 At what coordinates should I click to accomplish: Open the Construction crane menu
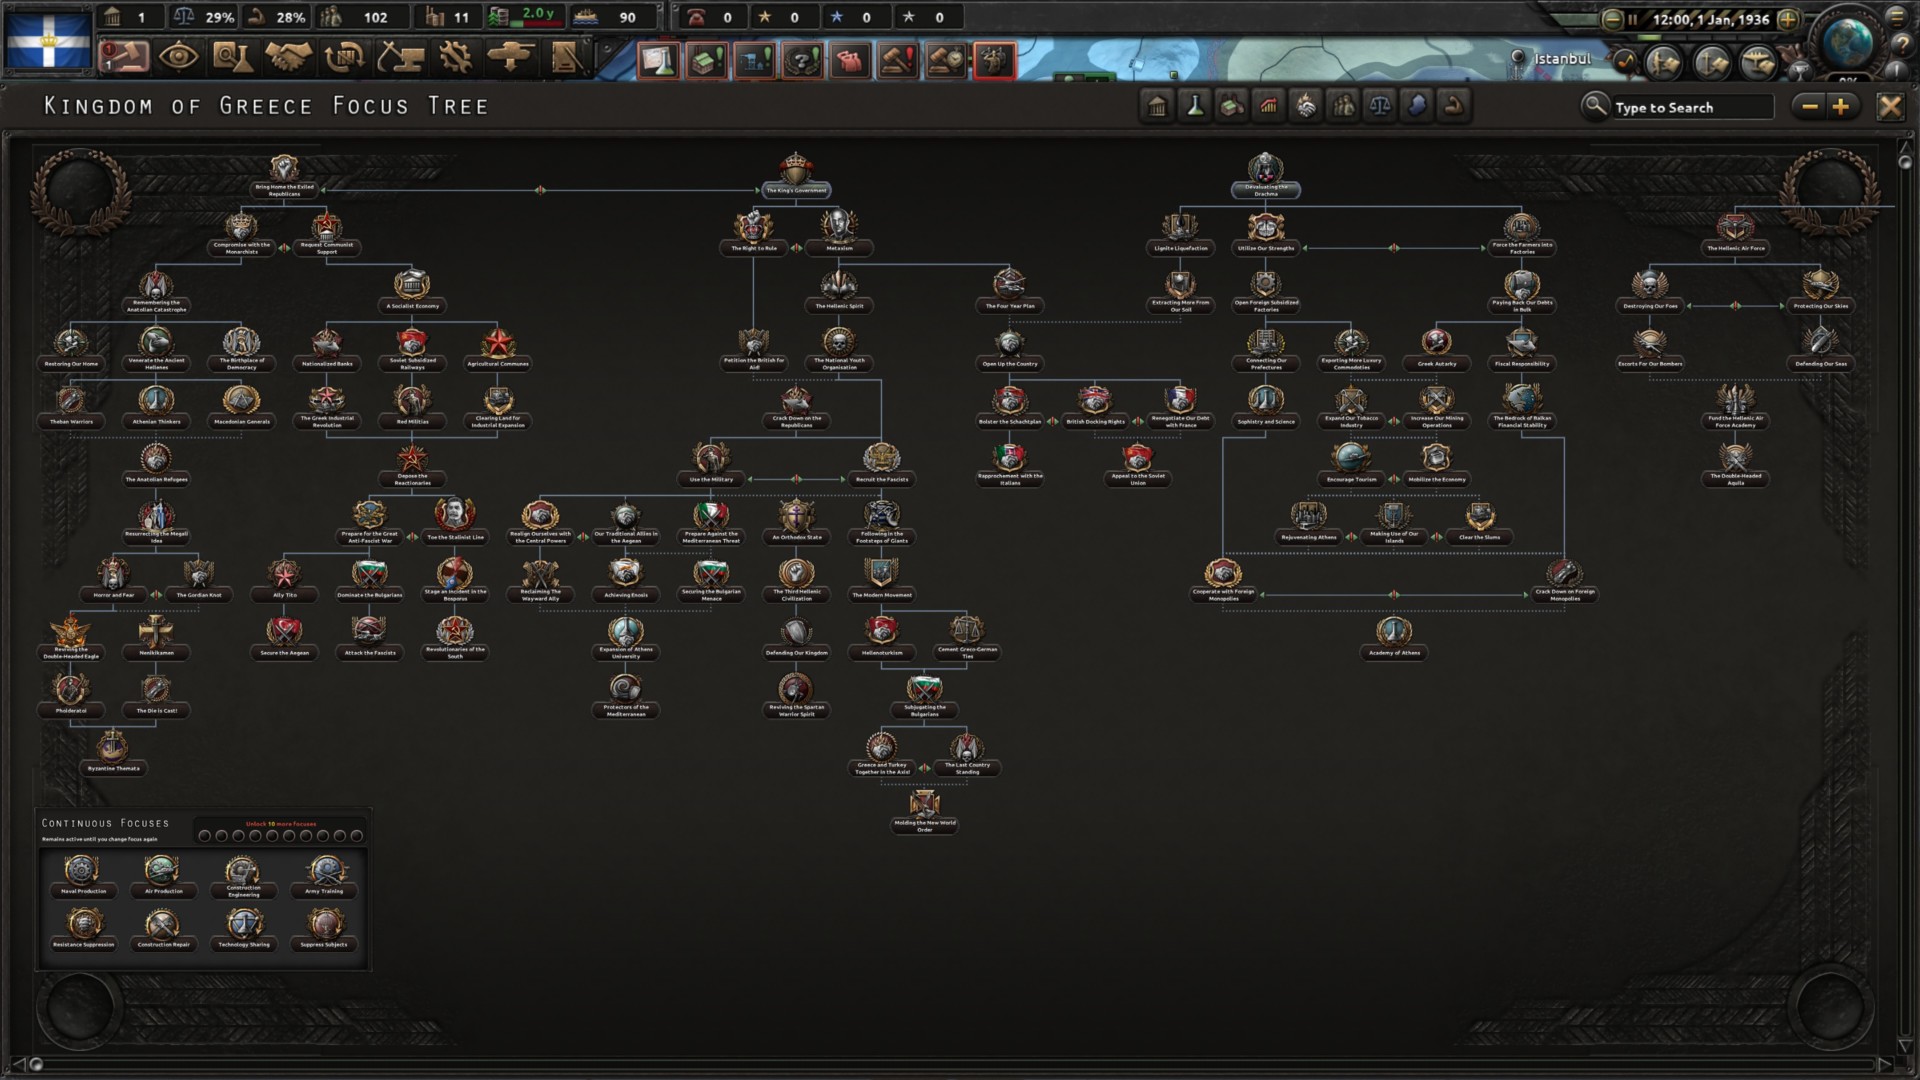400,57
